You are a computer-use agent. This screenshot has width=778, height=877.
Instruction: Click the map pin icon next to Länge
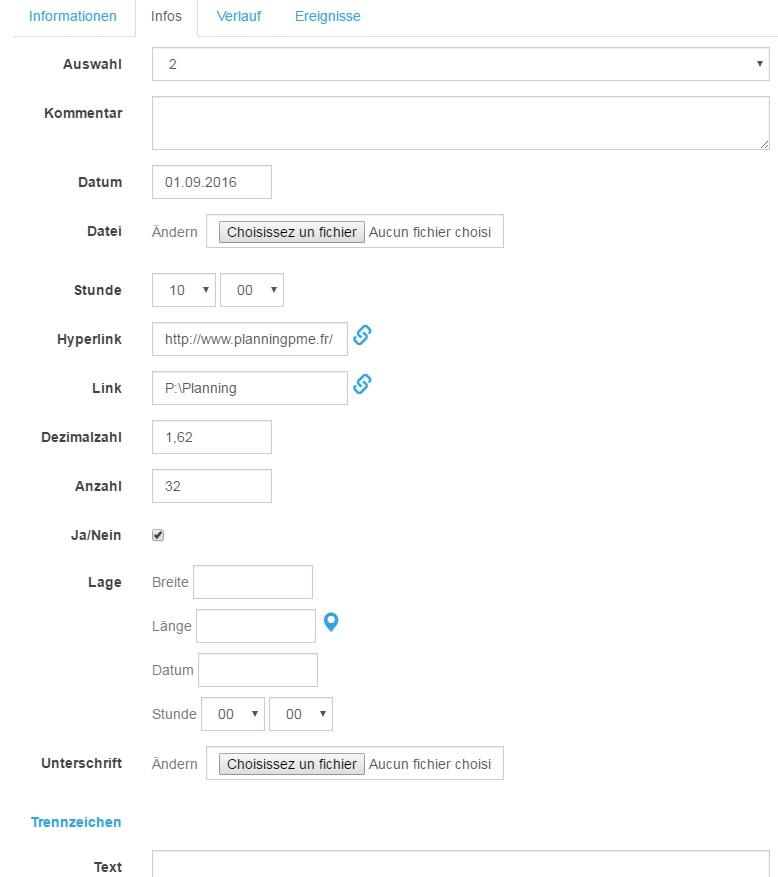[x=332, y=622]
